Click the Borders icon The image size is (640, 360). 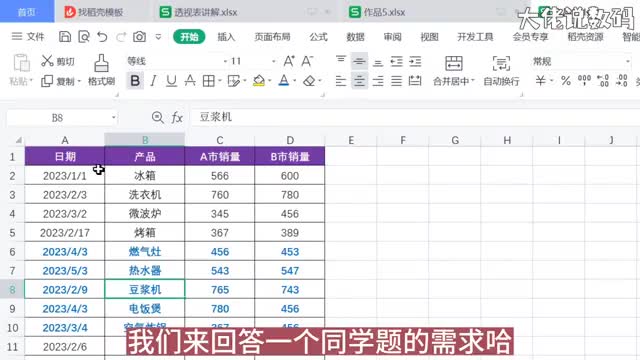coord(209,81)
